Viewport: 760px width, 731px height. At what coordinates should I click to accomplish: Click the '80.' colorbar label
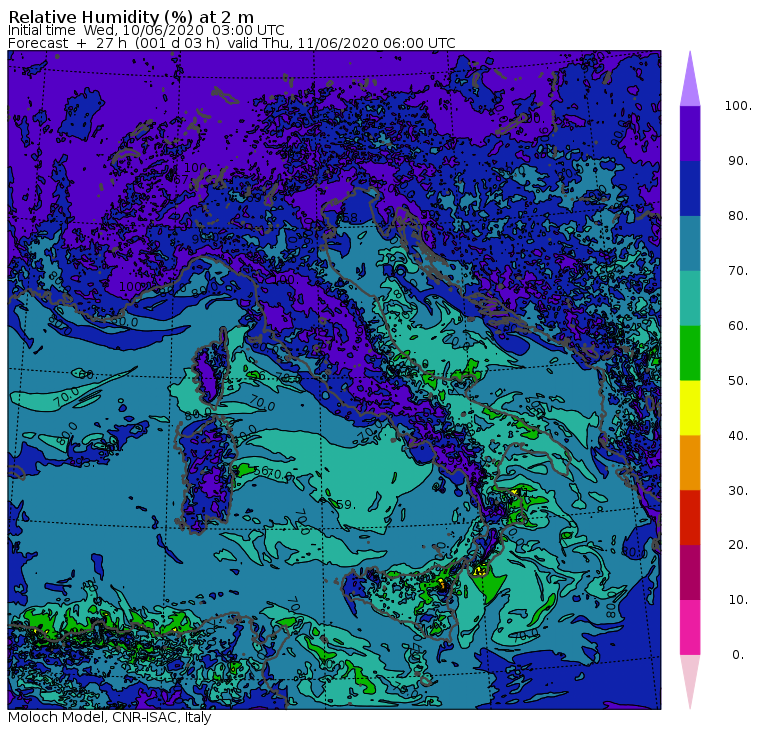click(x=739, y=216)
